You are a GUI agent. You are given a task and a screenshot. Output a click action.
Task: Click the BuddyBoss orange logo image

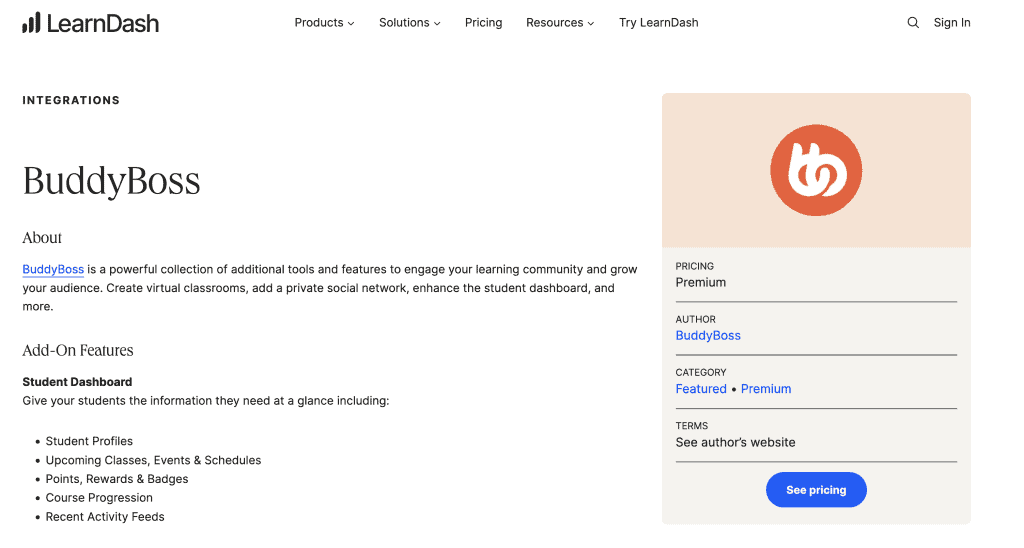click(x=816, y=170)
